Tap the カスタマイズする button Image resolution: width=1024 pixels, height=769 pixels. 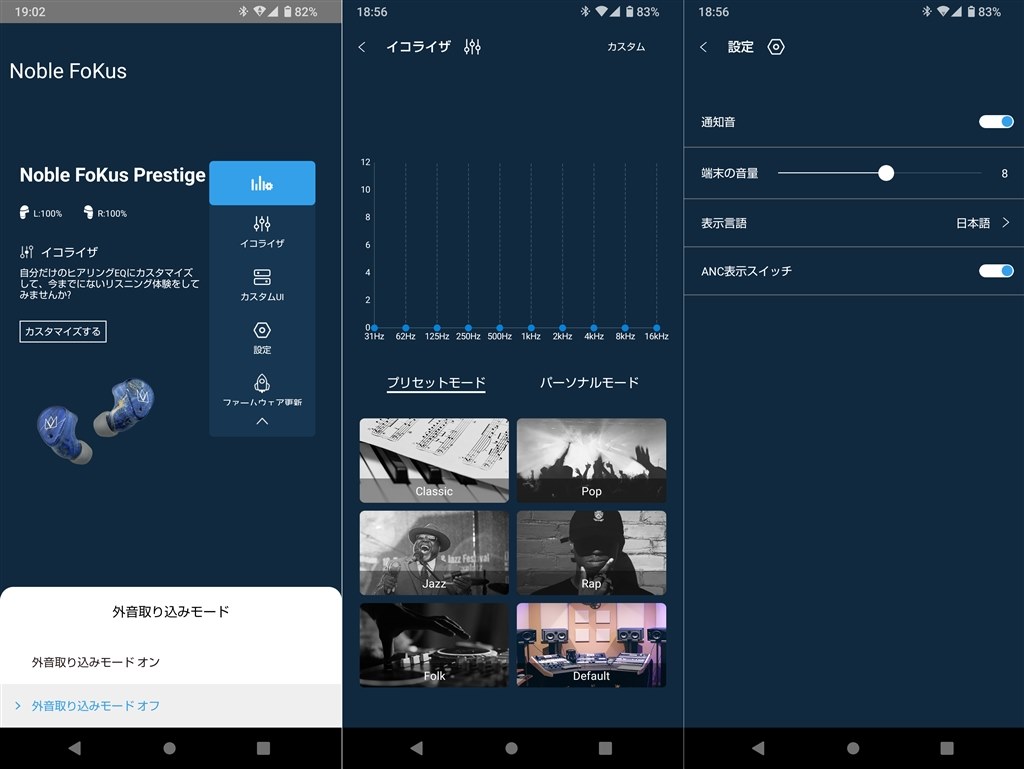click(x=63, y=331)
